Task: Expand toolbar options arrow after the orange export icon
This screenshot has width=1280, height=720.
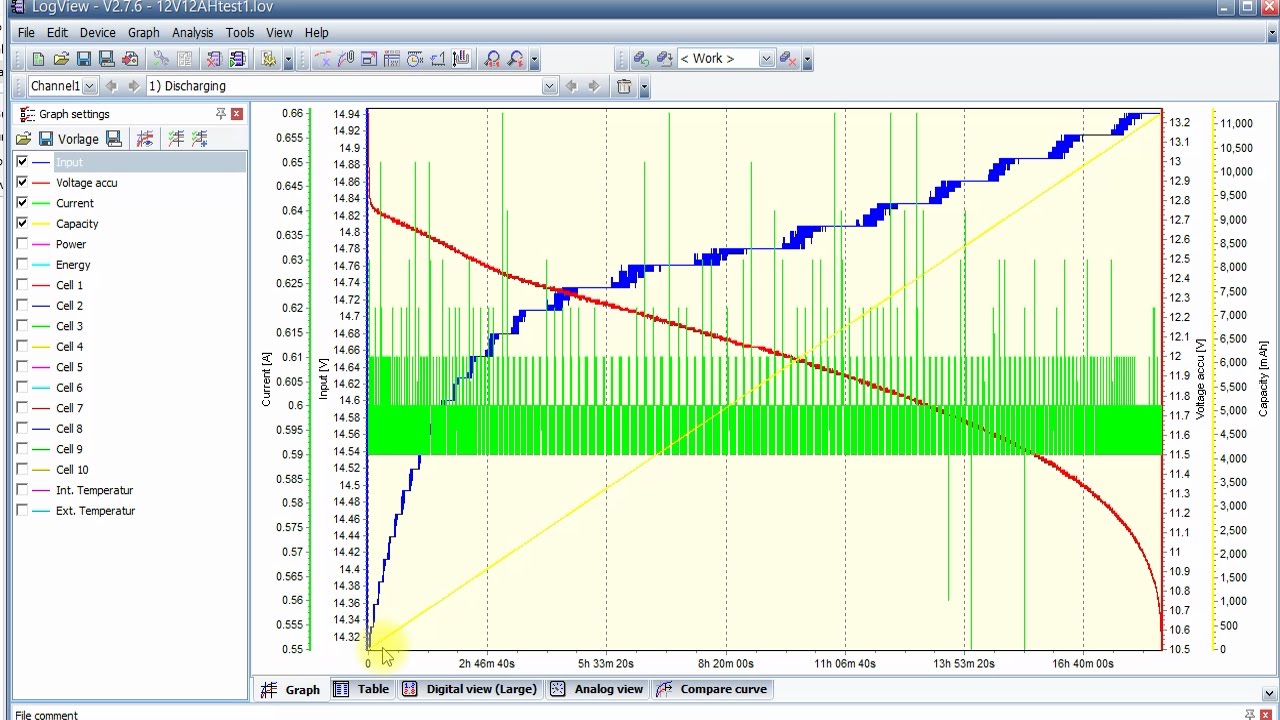Action: [288, 60]
